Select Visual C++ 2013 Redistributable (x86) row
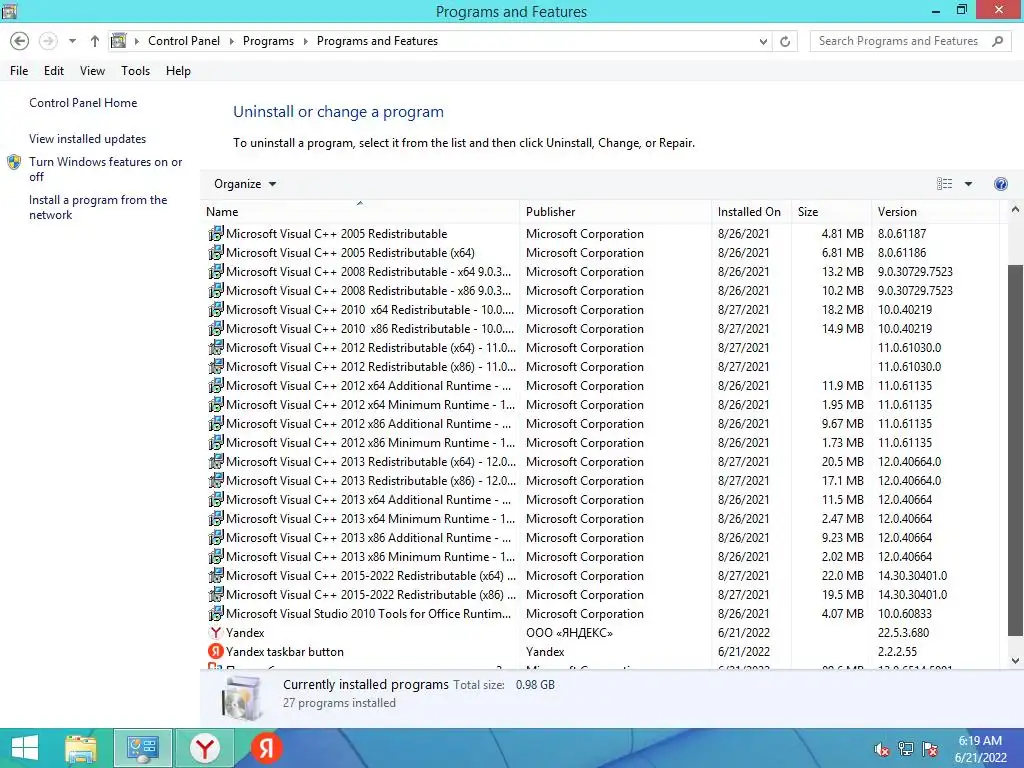This screenshot has height=768, width=1024. pyautogui.click(x=601, y=480)
